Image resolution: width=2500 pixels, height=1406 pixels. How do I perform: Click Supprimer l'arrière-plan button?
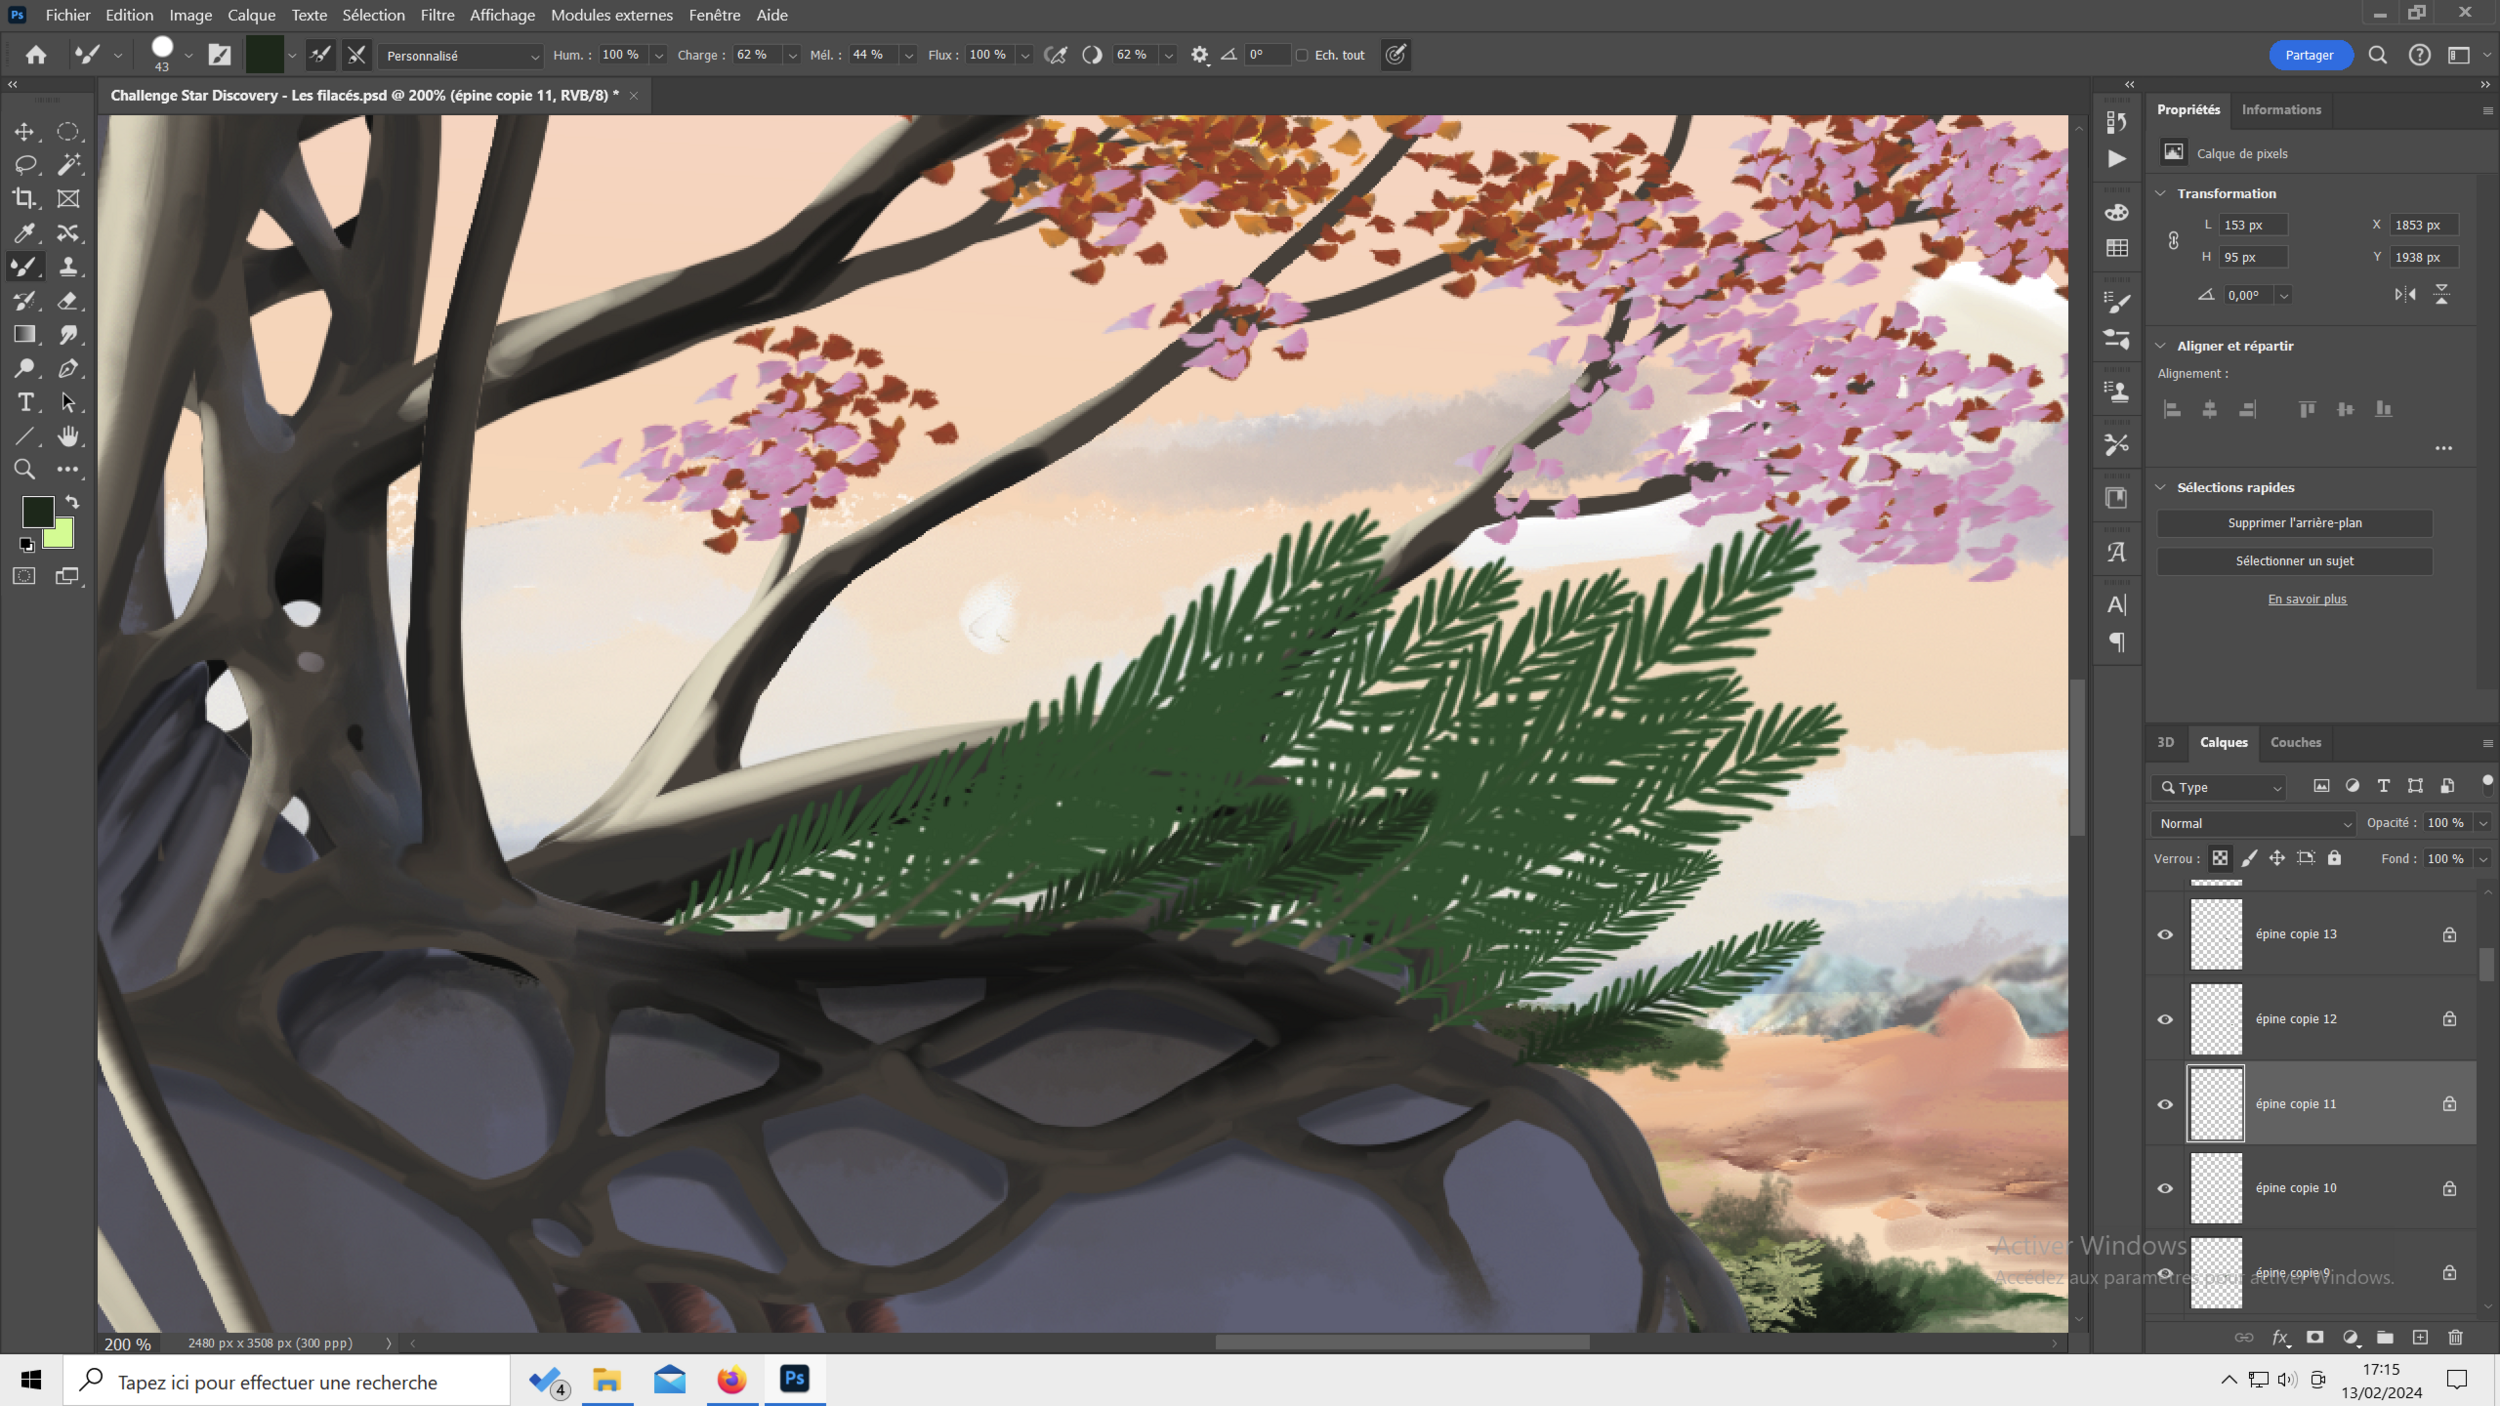tap(2294, 523)
